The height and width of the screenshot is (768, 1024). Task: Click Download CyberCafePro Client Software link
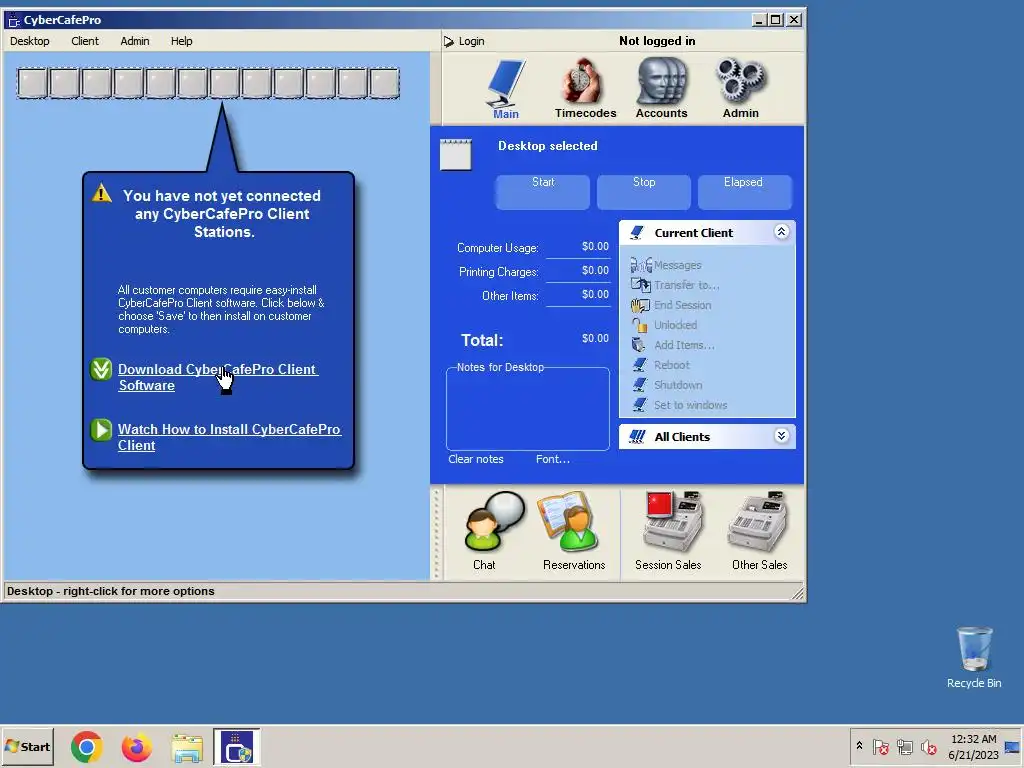point(217,377)
